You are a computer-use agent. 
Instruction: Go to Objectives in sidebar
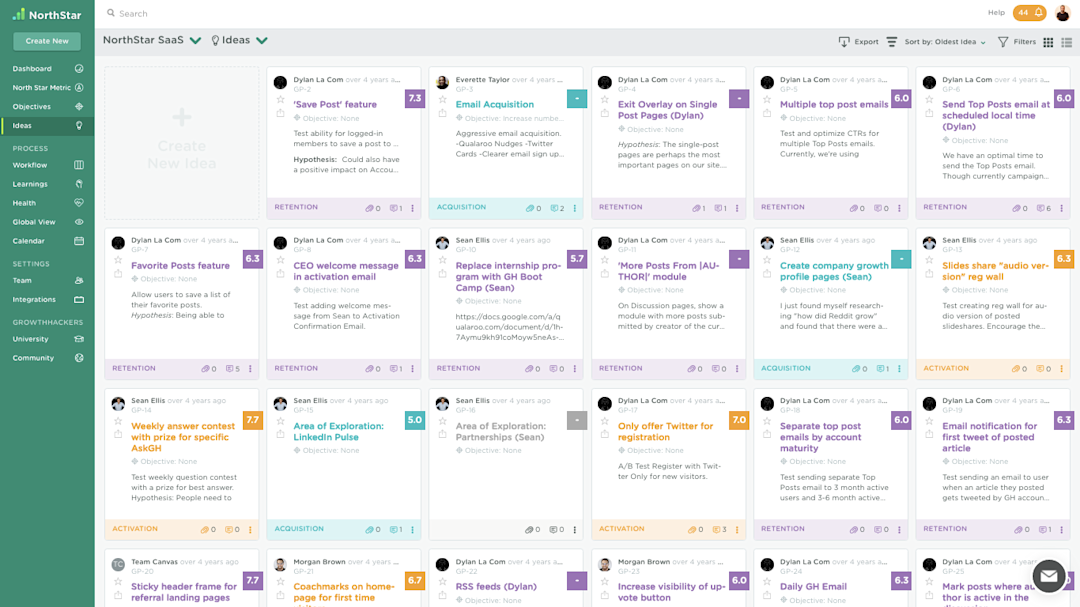point(47,107)
